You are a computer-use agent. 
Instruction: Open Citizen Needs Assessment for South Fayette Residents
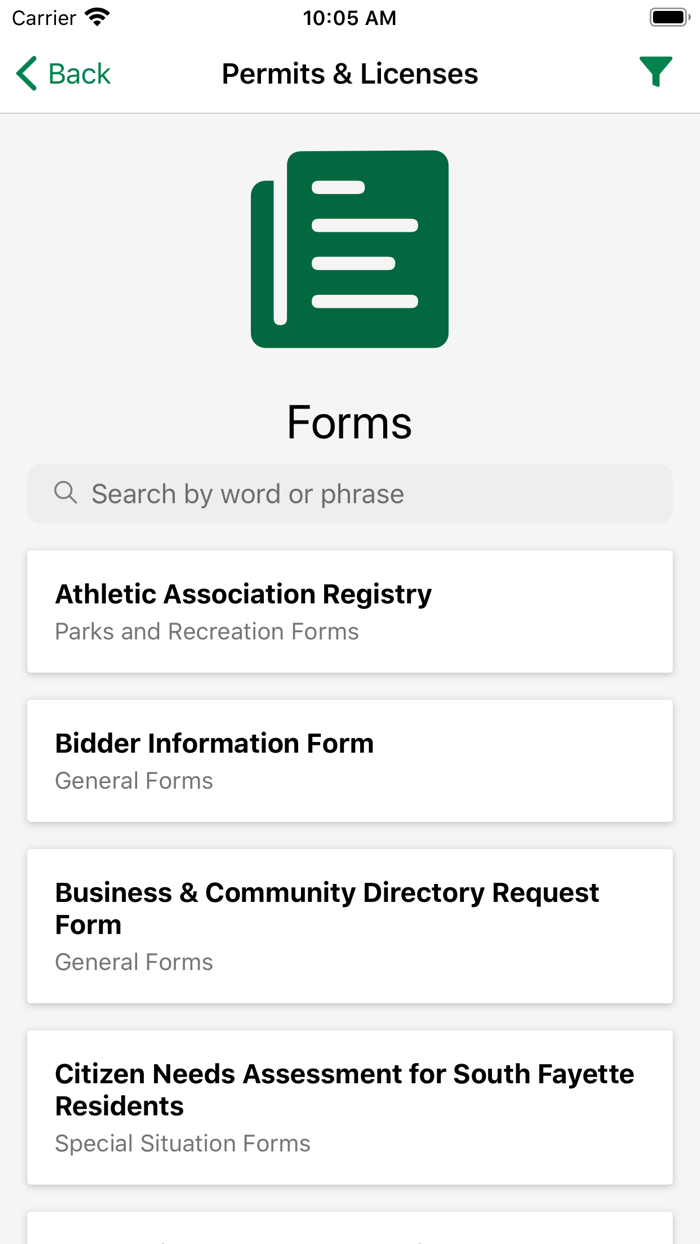pyautogui.click(x=350, y=1106)
